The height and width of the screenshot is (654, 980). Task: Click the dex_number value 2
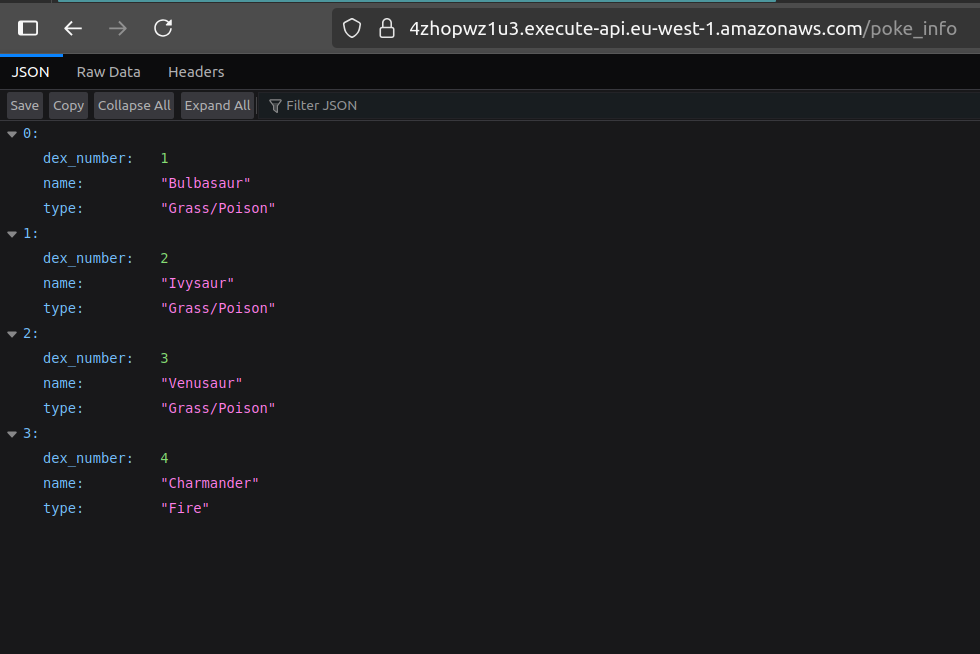(x=164, y=258)
